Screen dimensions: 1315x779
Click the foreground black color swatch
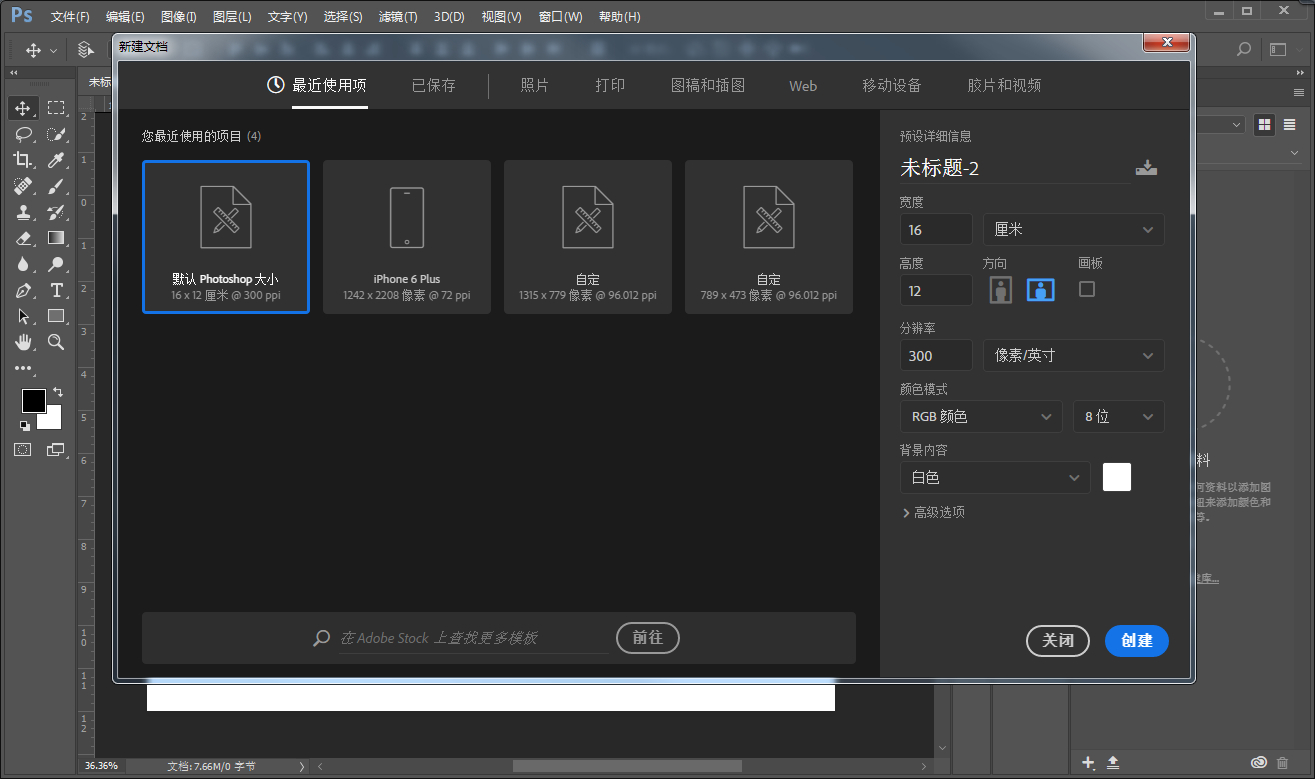(x=34, y=401)
